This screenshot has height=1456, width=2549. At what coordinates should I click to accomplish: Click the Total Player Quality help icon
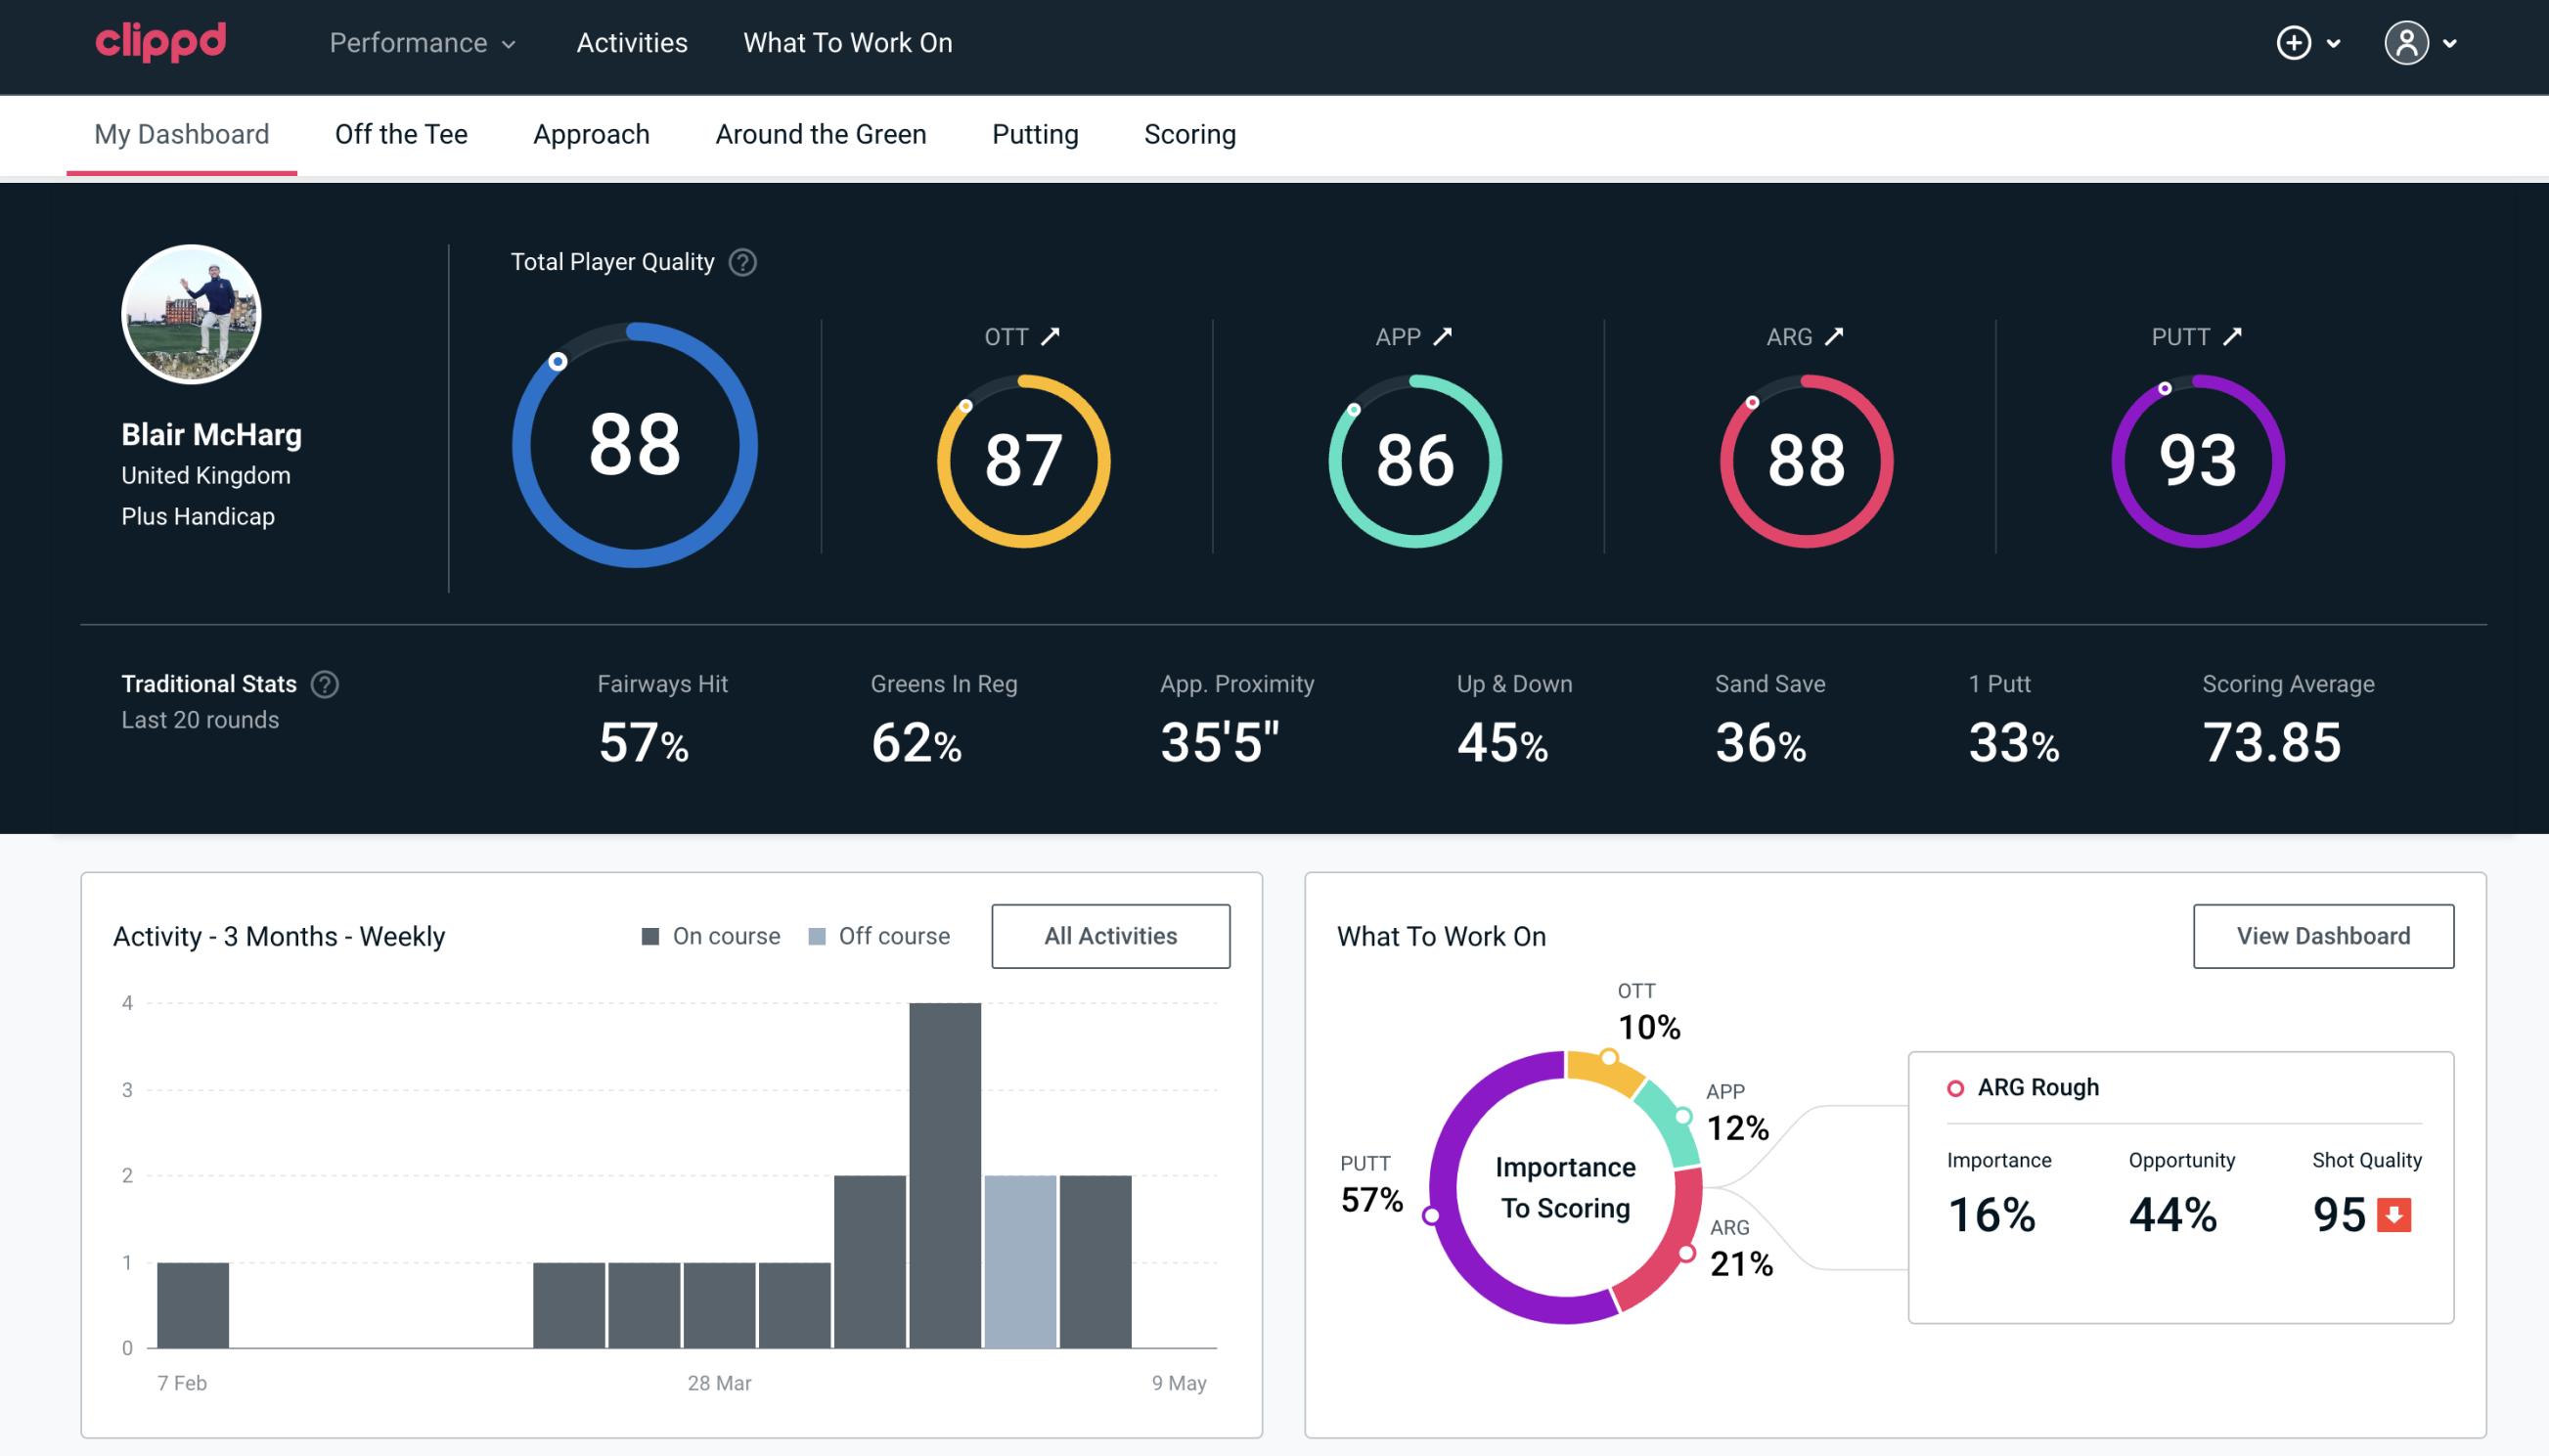tap(738, 262)
